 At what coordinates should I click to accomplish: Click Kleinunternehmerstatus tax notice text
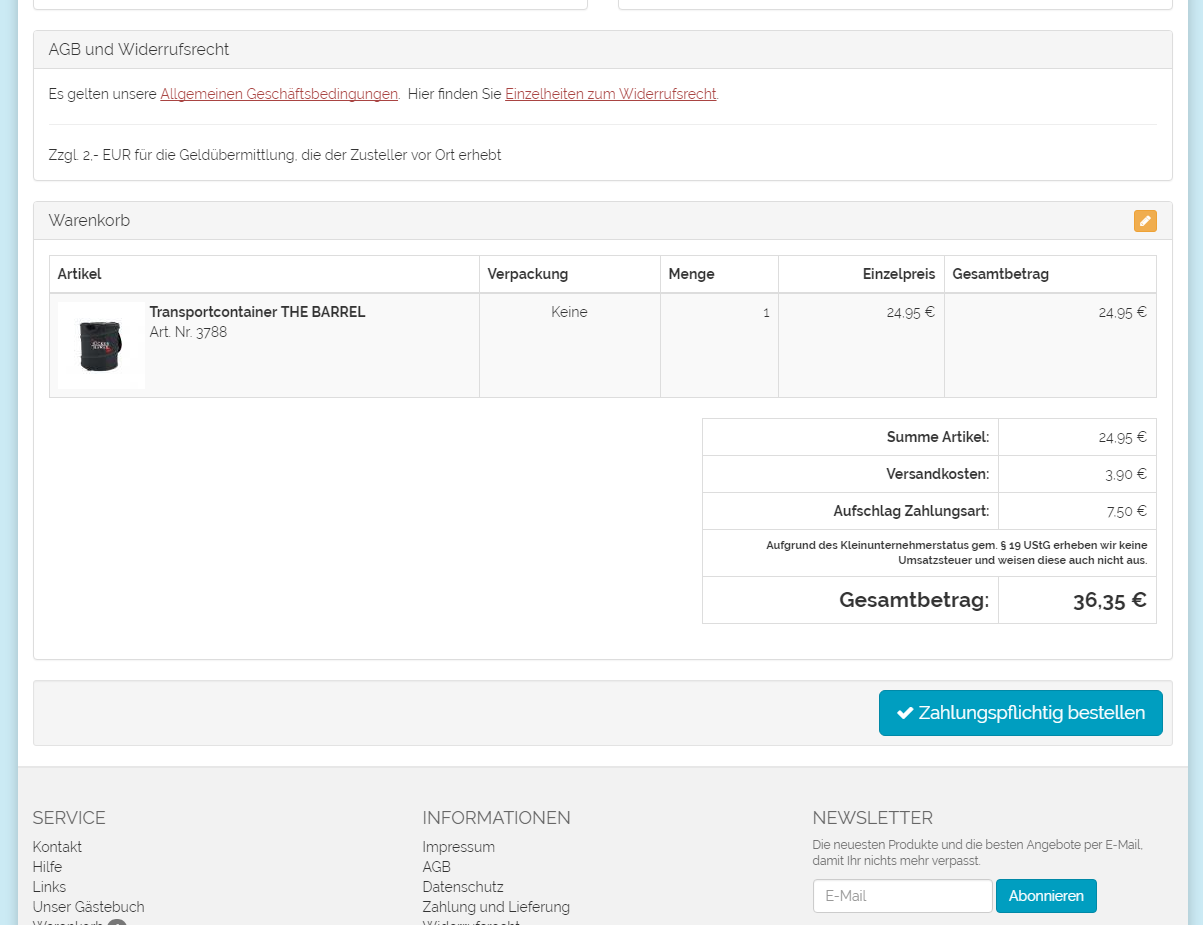pyautogui.click(x=957, y=553)
